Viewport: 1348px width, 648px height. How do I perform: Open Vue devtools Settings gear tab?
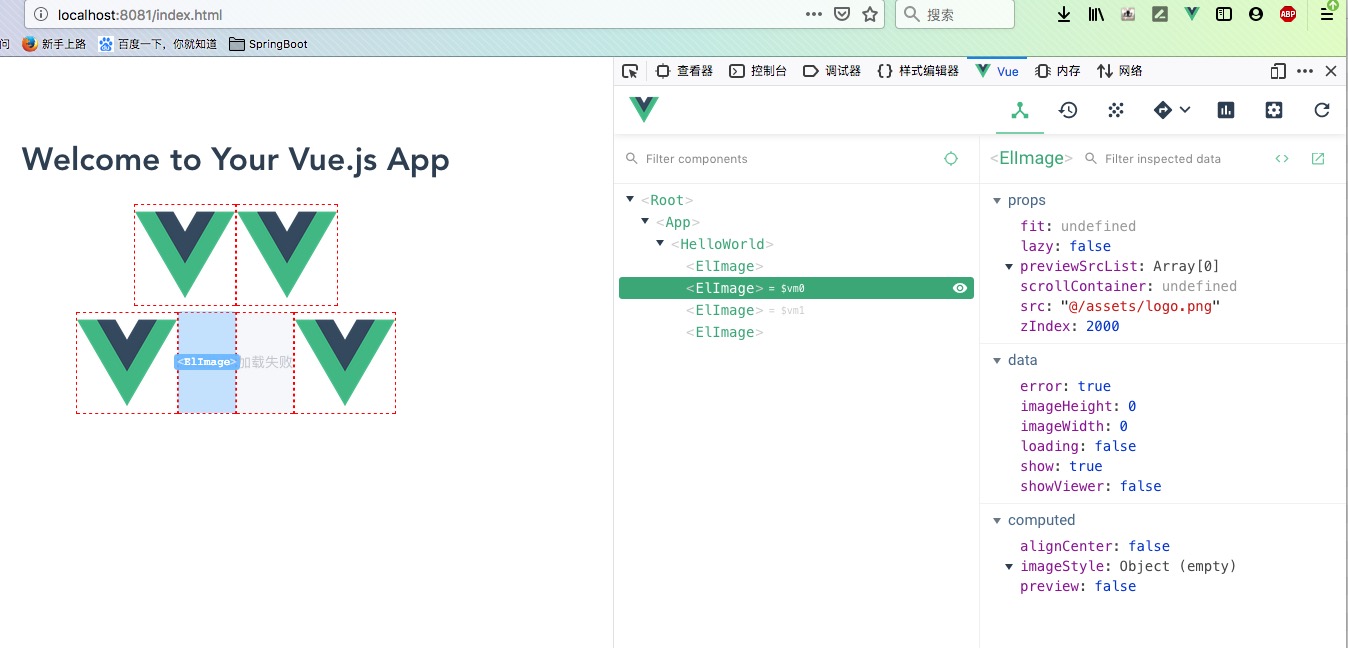point(1274,110)
